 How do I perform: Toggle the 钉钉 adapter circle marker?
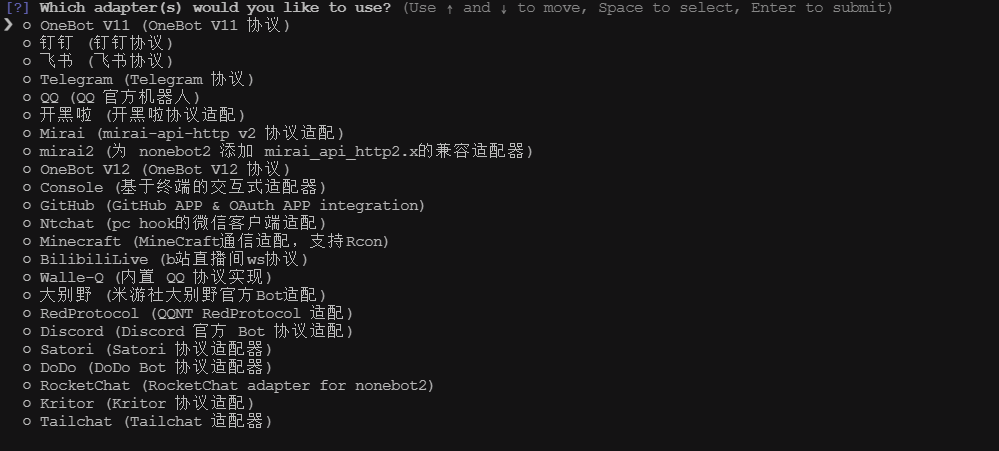pos(27,43)
